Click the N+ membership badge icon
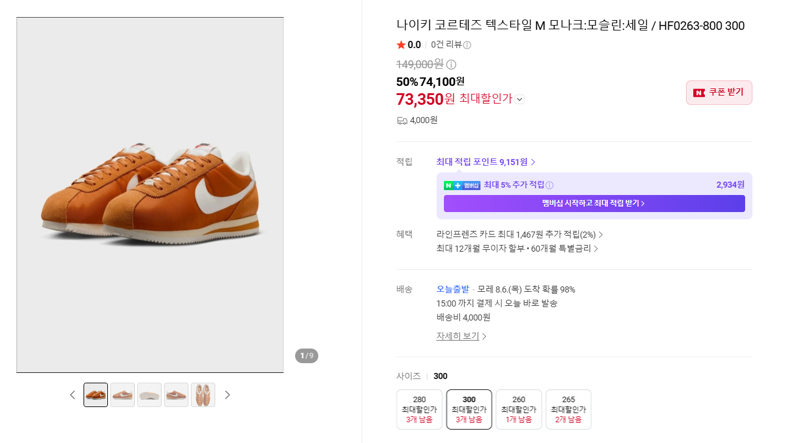 [462, 185]
